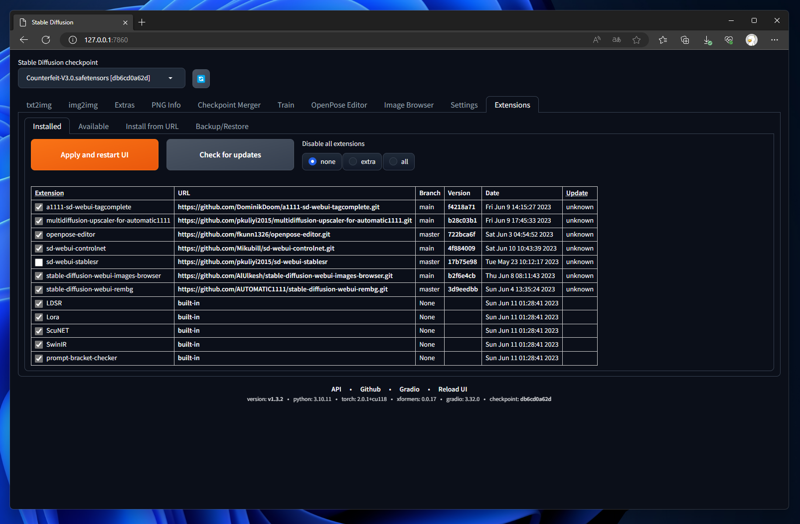Viewport: 800px width, 524px height.
Task: Select 'extra' disable extensions option
Action: [362, 162]
